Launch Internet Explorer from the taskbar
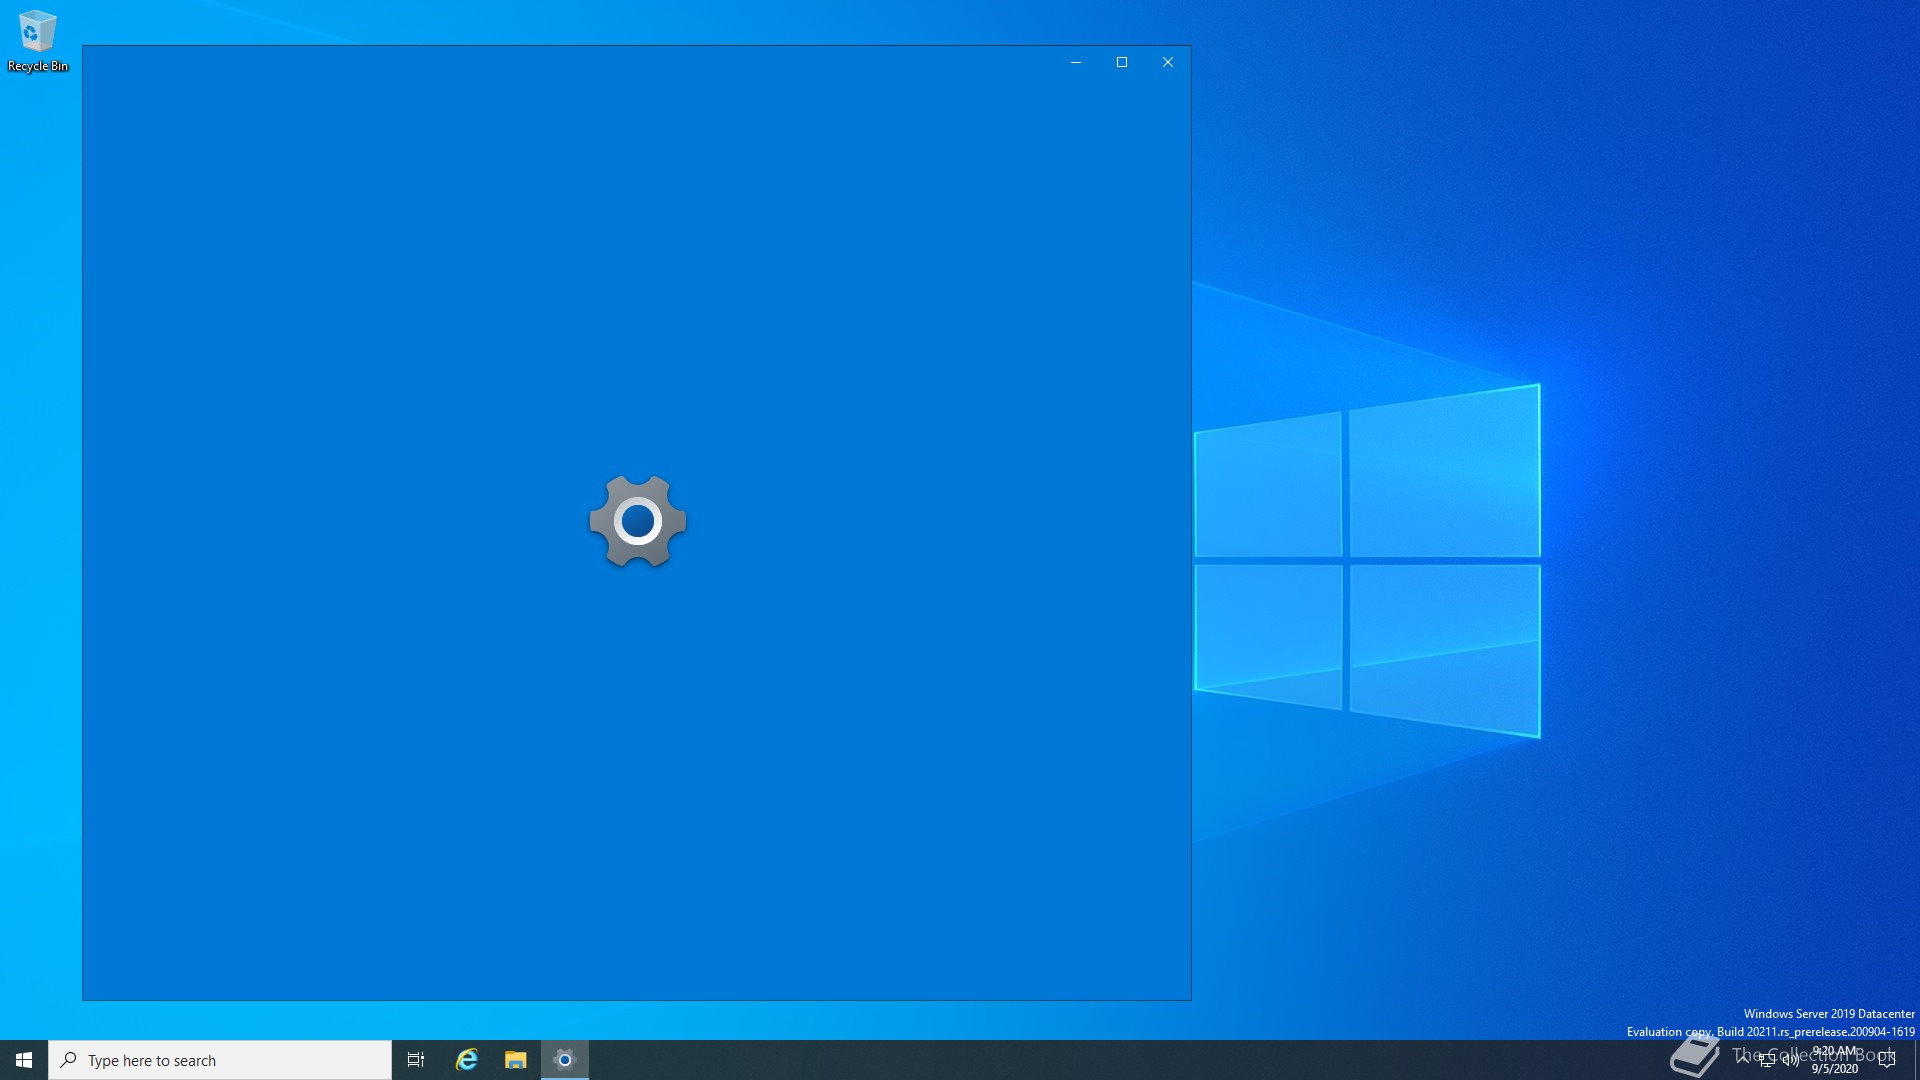Image resolution: width=1920 pixels, height=1080 pixels. (467, 1060)
